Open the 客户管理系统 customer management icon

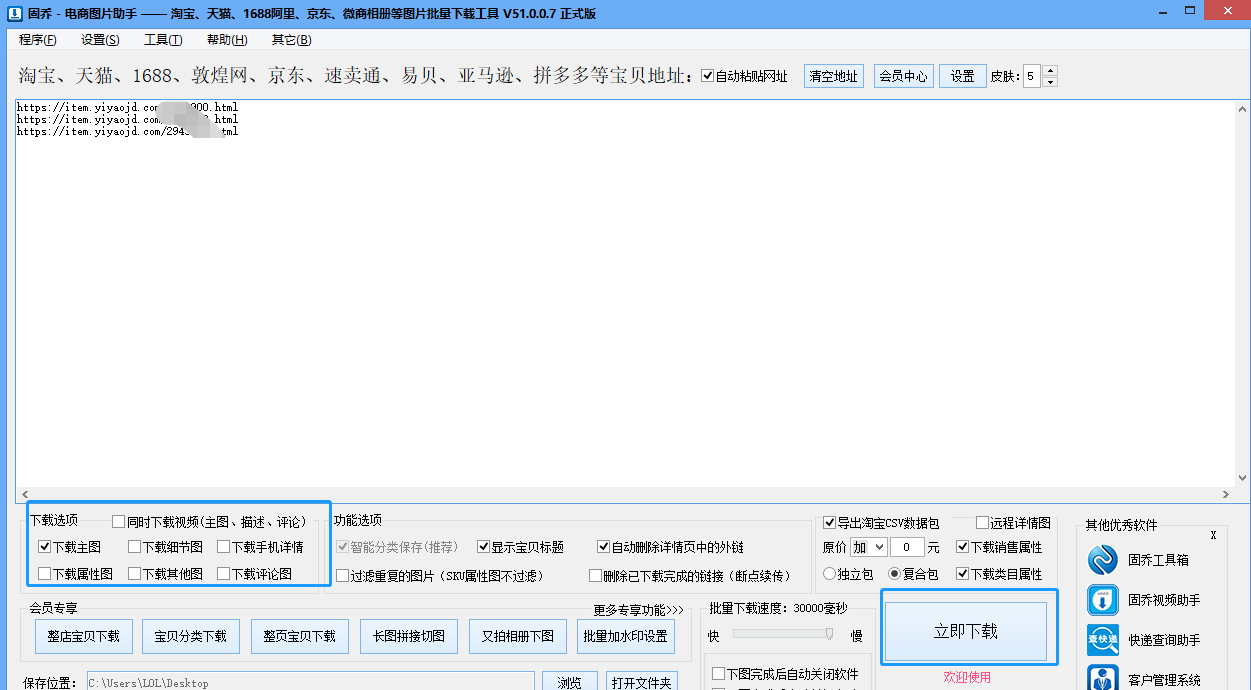[x=1103, y=676]
